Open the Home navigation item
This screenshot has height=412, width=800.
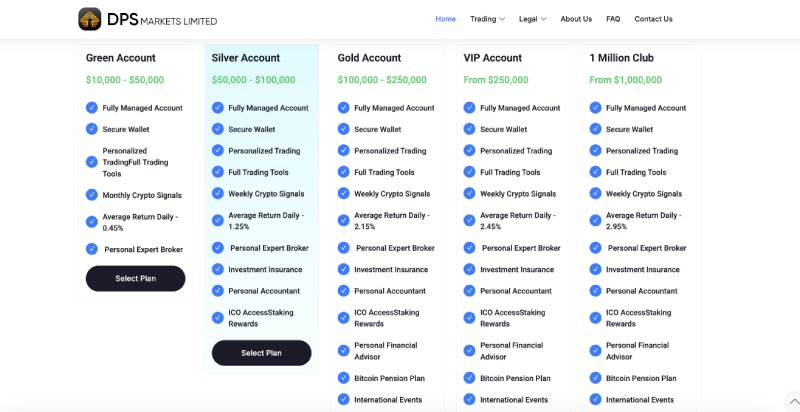pyautogui.click(x=445, y=19)
